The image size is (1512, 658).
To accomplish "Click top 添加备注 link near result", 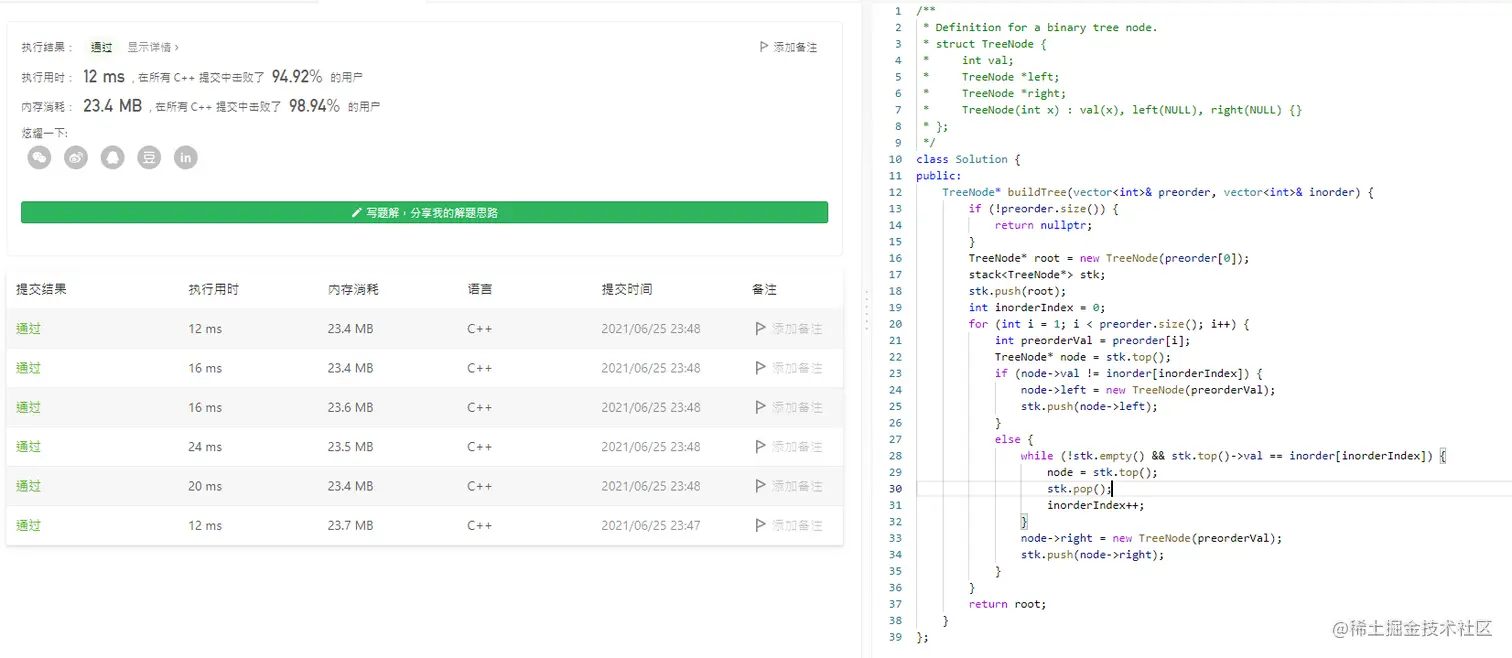I will pos(788,47).
